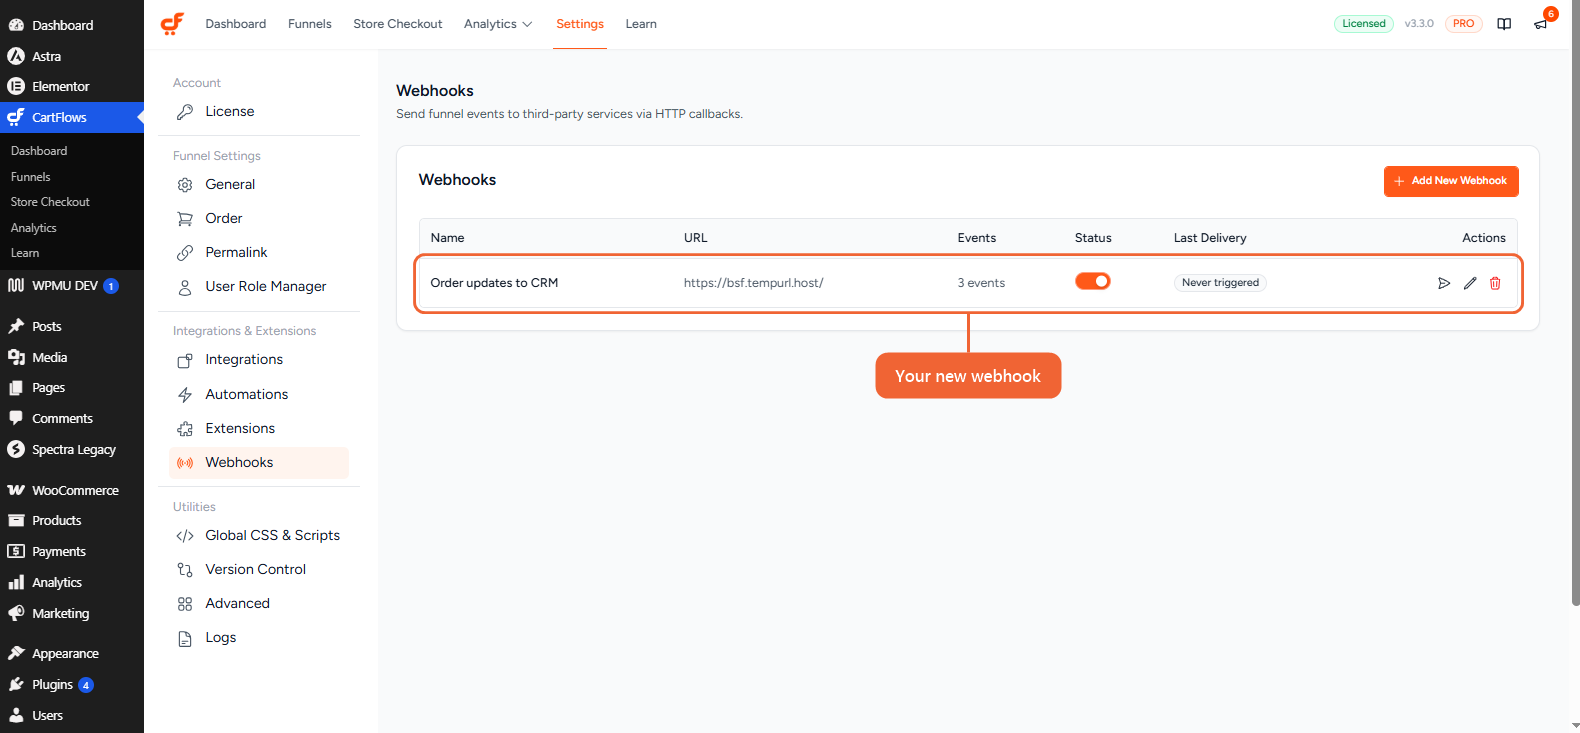Click the CartFlows logo icon
The height and width of the screenshot is (733, 1580).
point(172,24)
